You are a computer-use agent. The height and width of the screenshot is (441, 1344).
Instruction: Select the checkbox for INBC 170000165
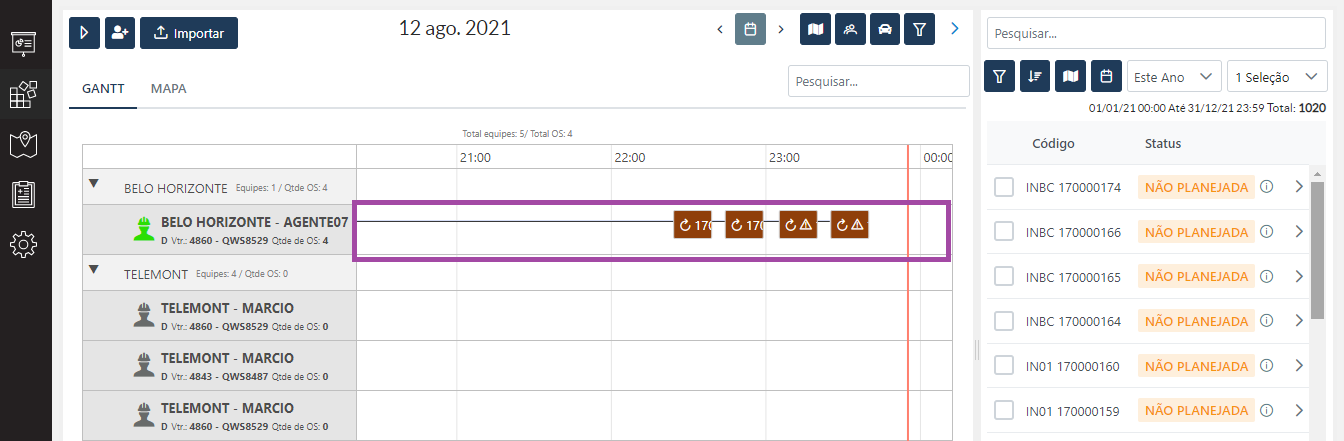tap(1004, 277)
